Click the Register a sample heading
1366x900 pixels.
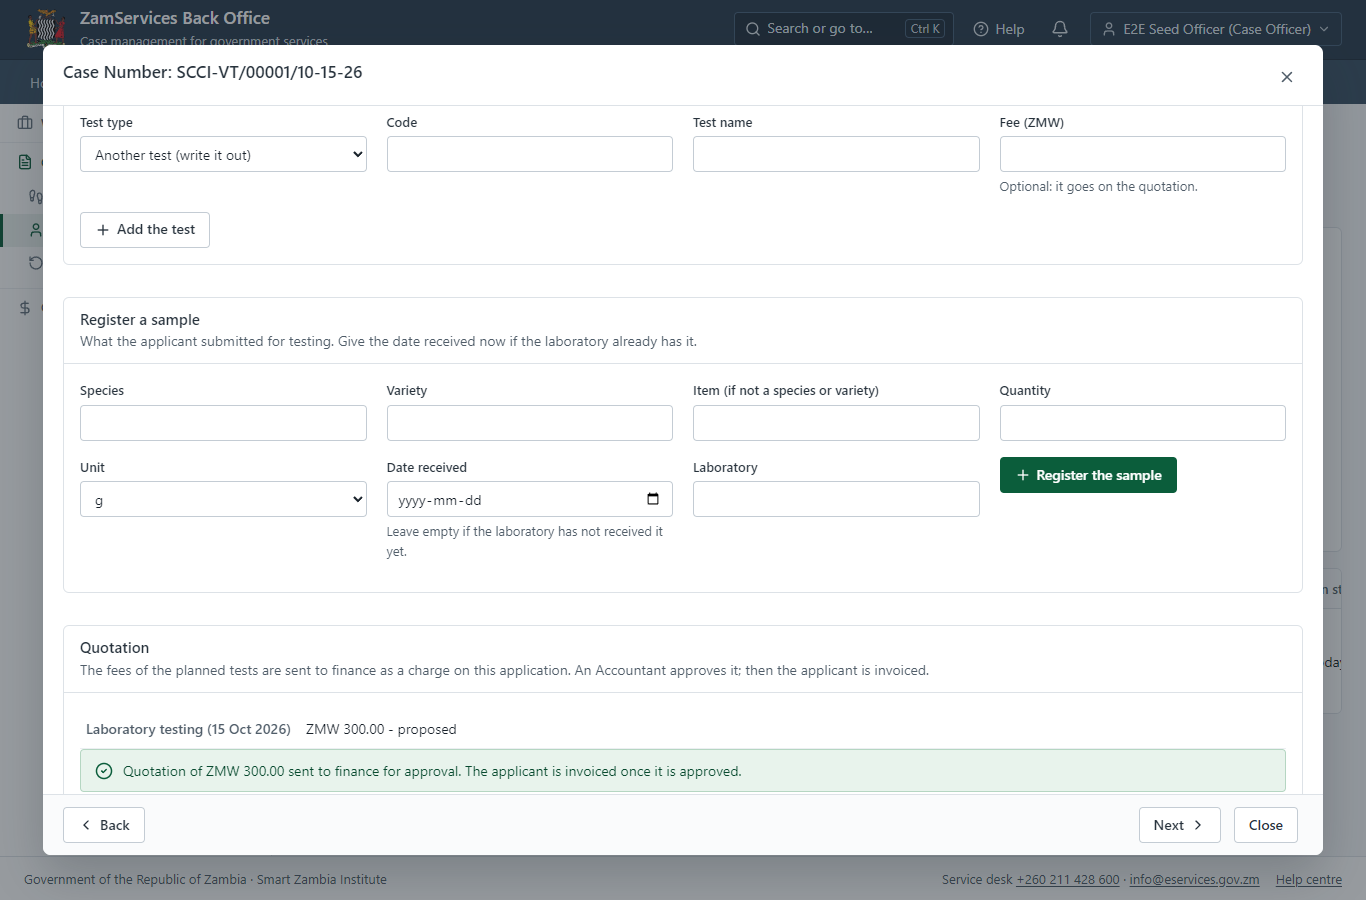click(x=140, y=320)
